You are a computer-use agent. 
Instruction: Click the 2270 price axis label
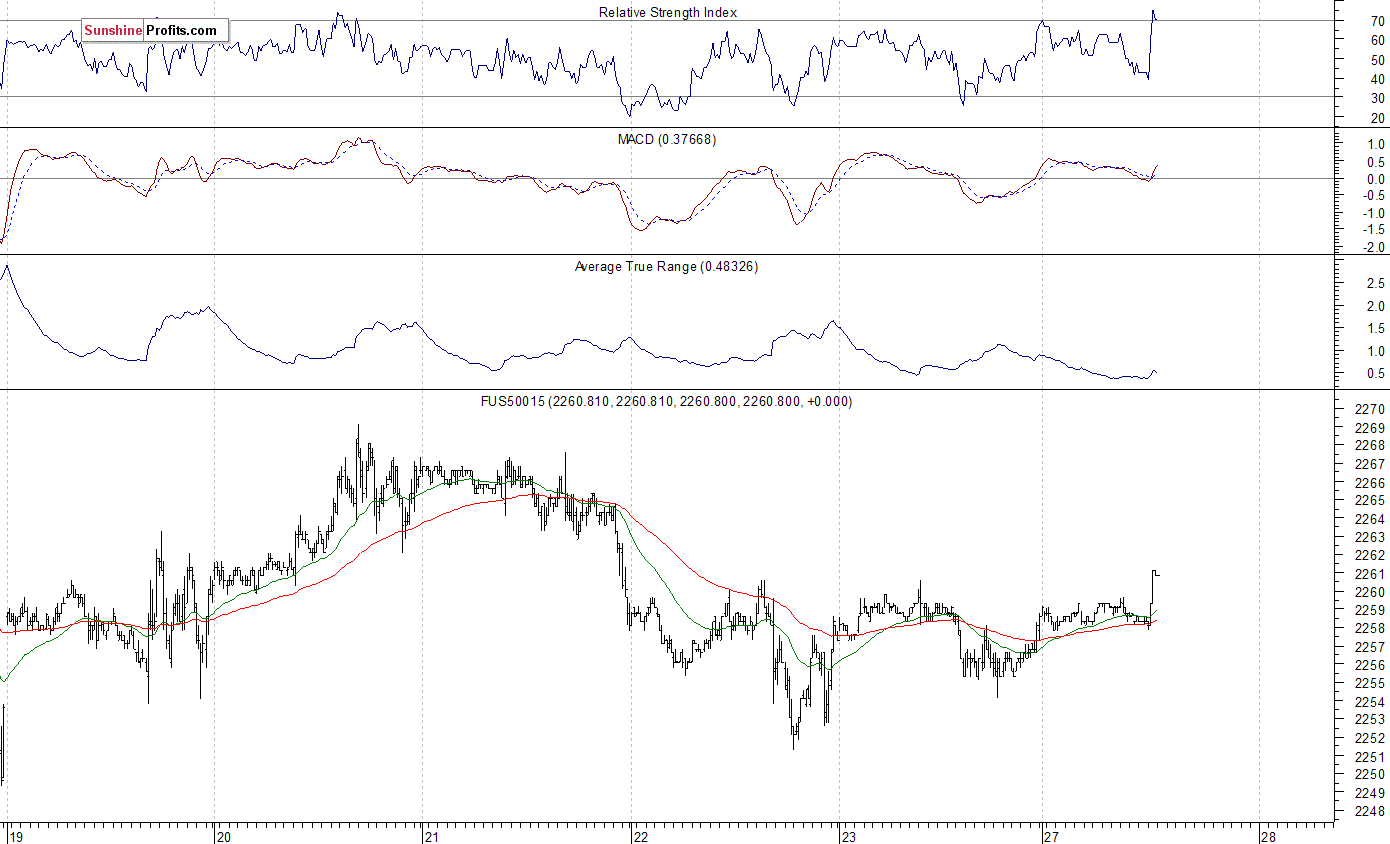(x=1371, y=409)
